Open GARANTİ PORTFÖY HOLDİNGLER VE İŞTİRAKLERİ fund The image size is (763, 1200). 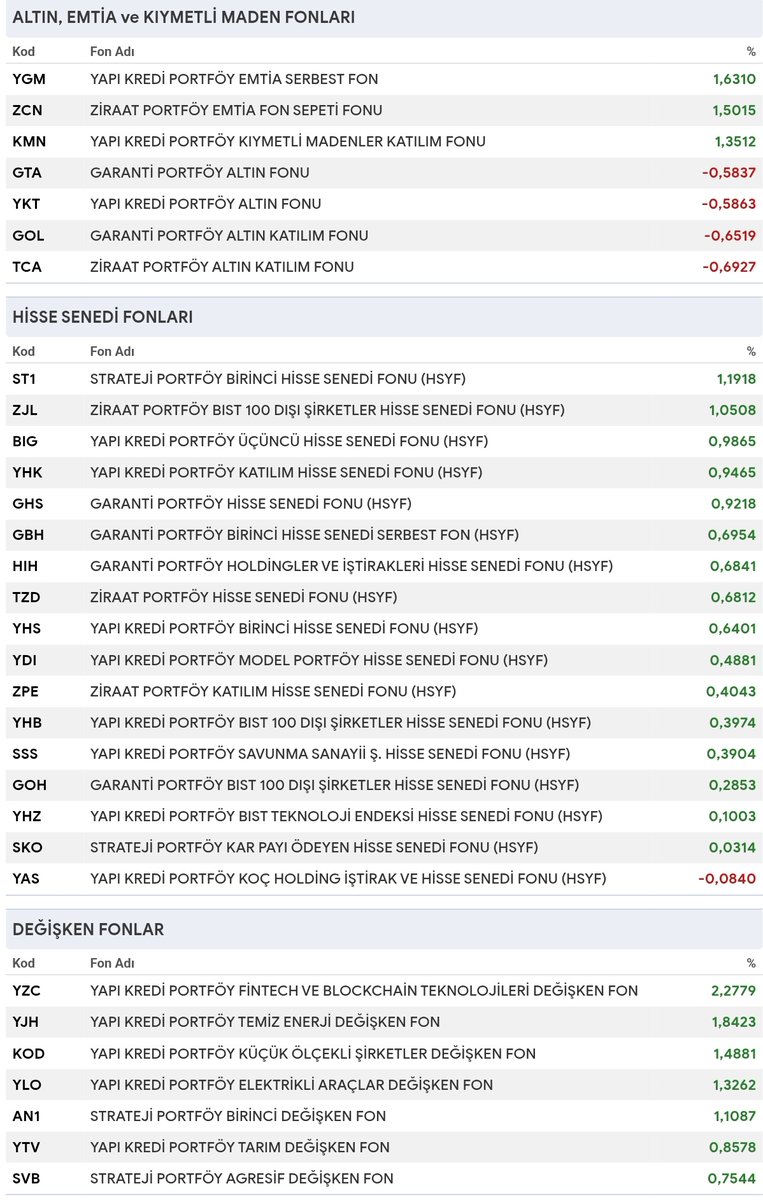351,566
